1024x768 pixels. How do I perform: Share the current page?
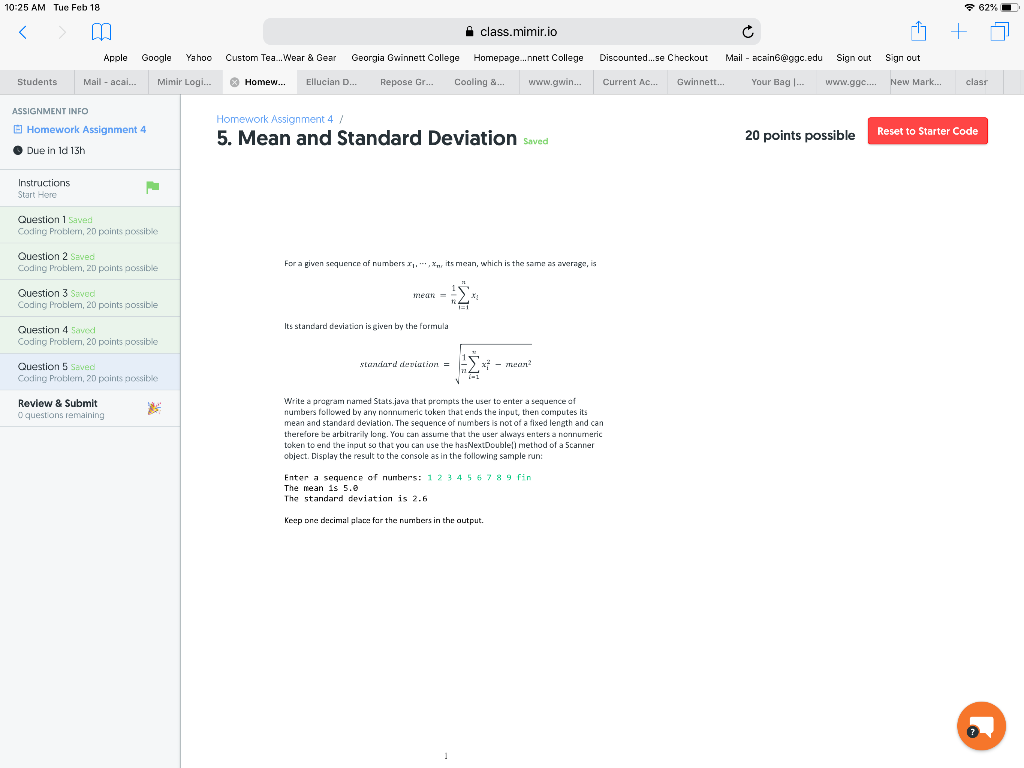pos(918,31)
